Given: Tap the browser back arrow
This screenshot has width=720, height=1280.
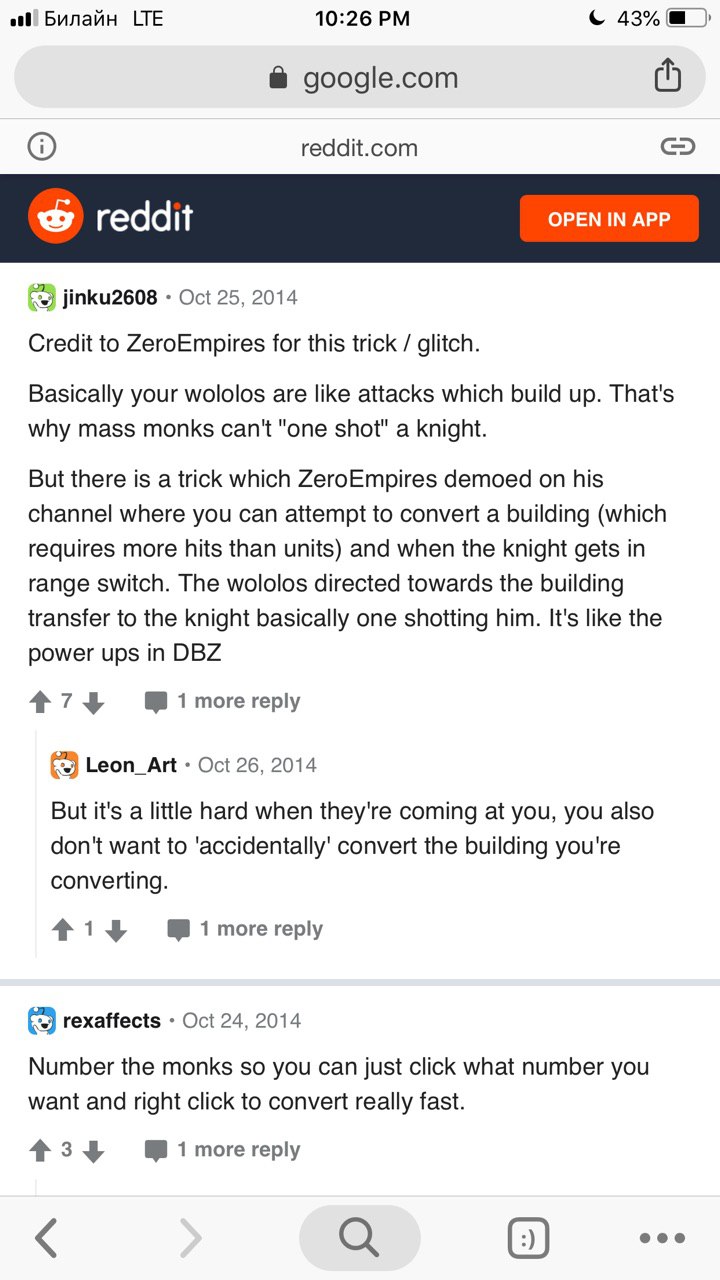Looking at the screenshot, I should coord(46,1238).
